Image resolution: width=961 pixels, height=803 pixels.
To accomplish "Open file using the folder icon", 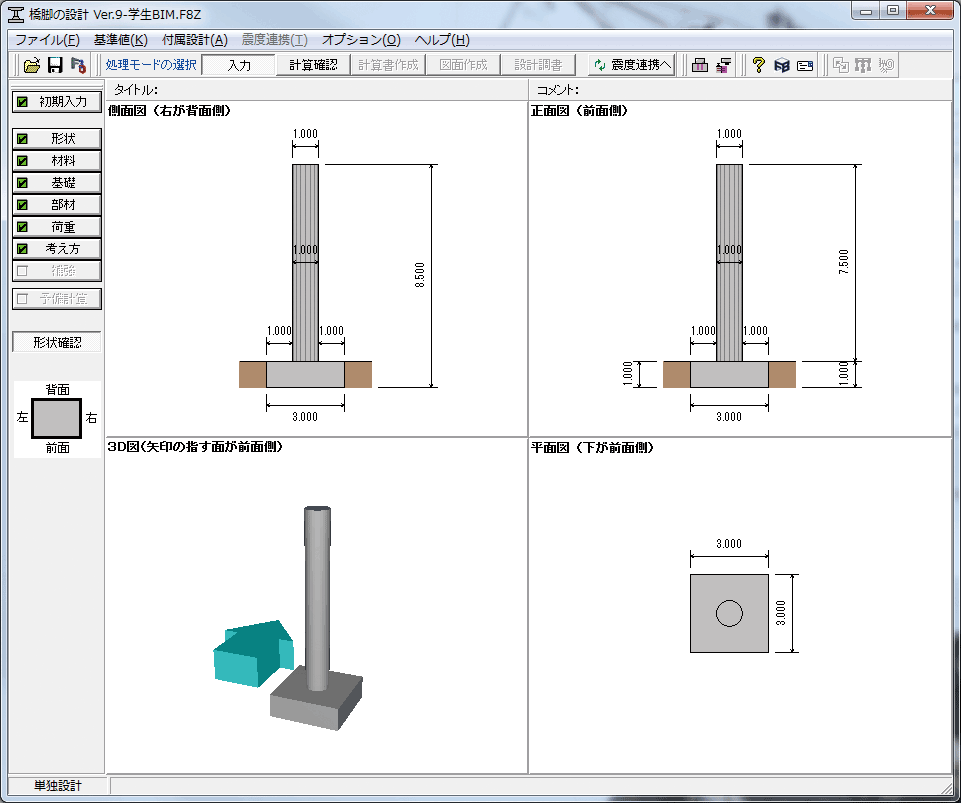I will point(32,65).
